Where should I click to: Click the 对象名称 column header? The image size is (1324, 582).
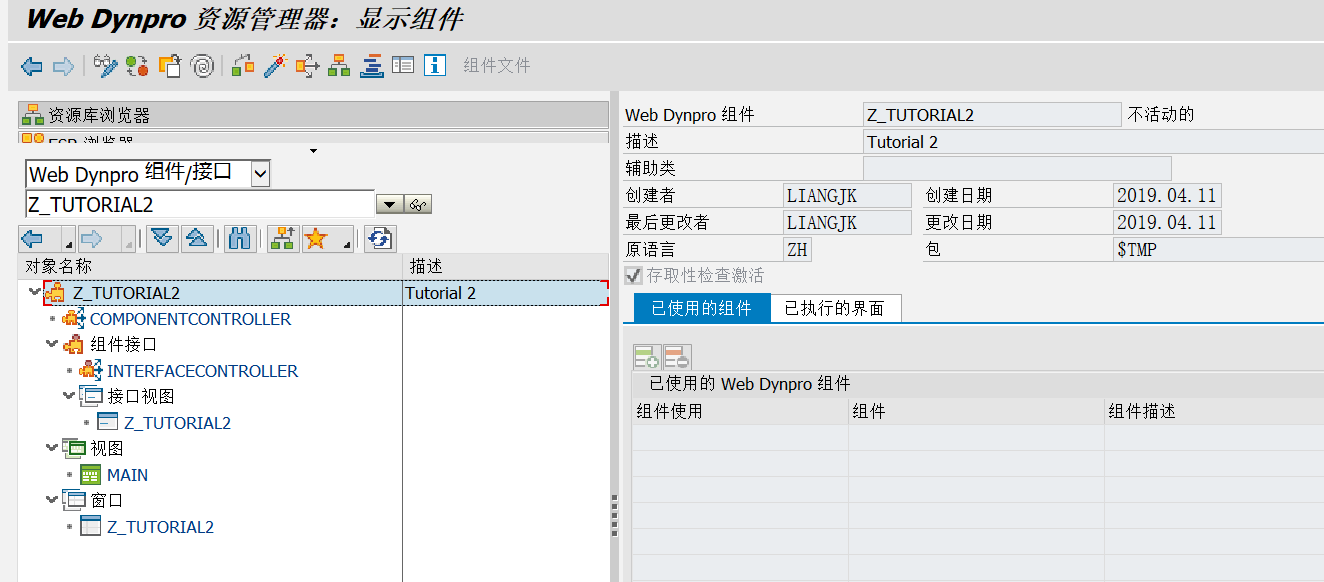(x=210, y=266)
